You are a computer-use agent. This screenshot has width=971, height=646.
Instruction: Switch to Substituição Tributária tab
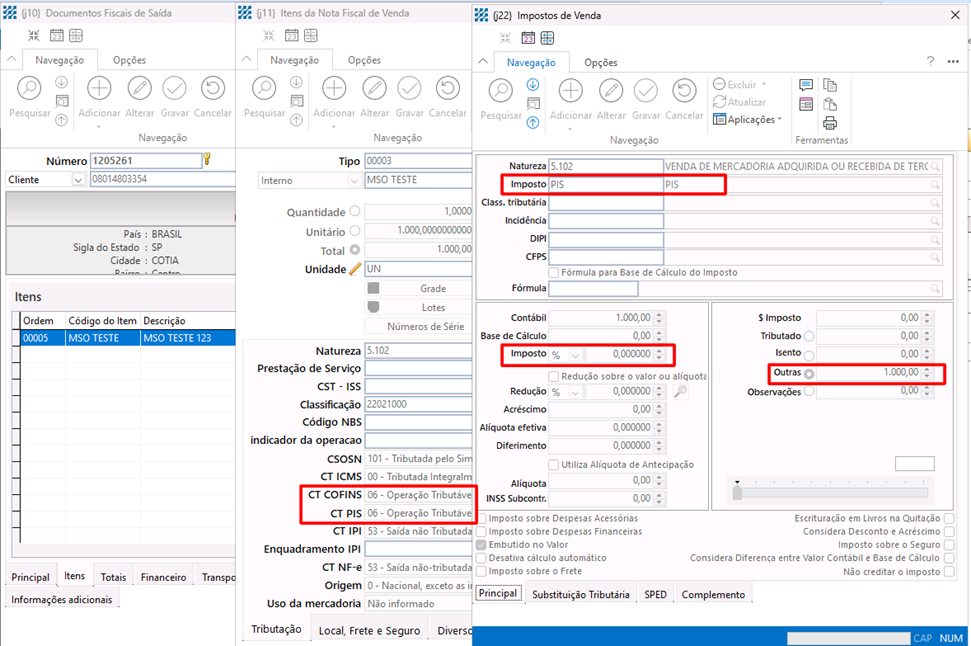click(x=581, y=595)
